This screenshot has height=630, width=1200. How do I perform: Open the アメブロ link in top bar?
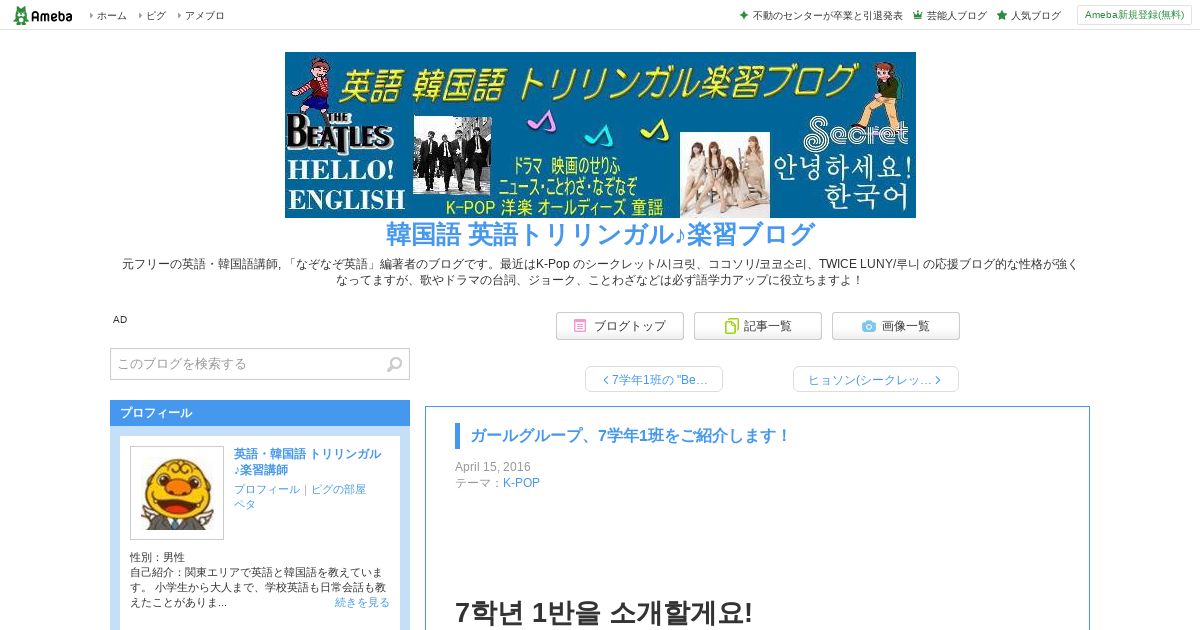(204, 16)
